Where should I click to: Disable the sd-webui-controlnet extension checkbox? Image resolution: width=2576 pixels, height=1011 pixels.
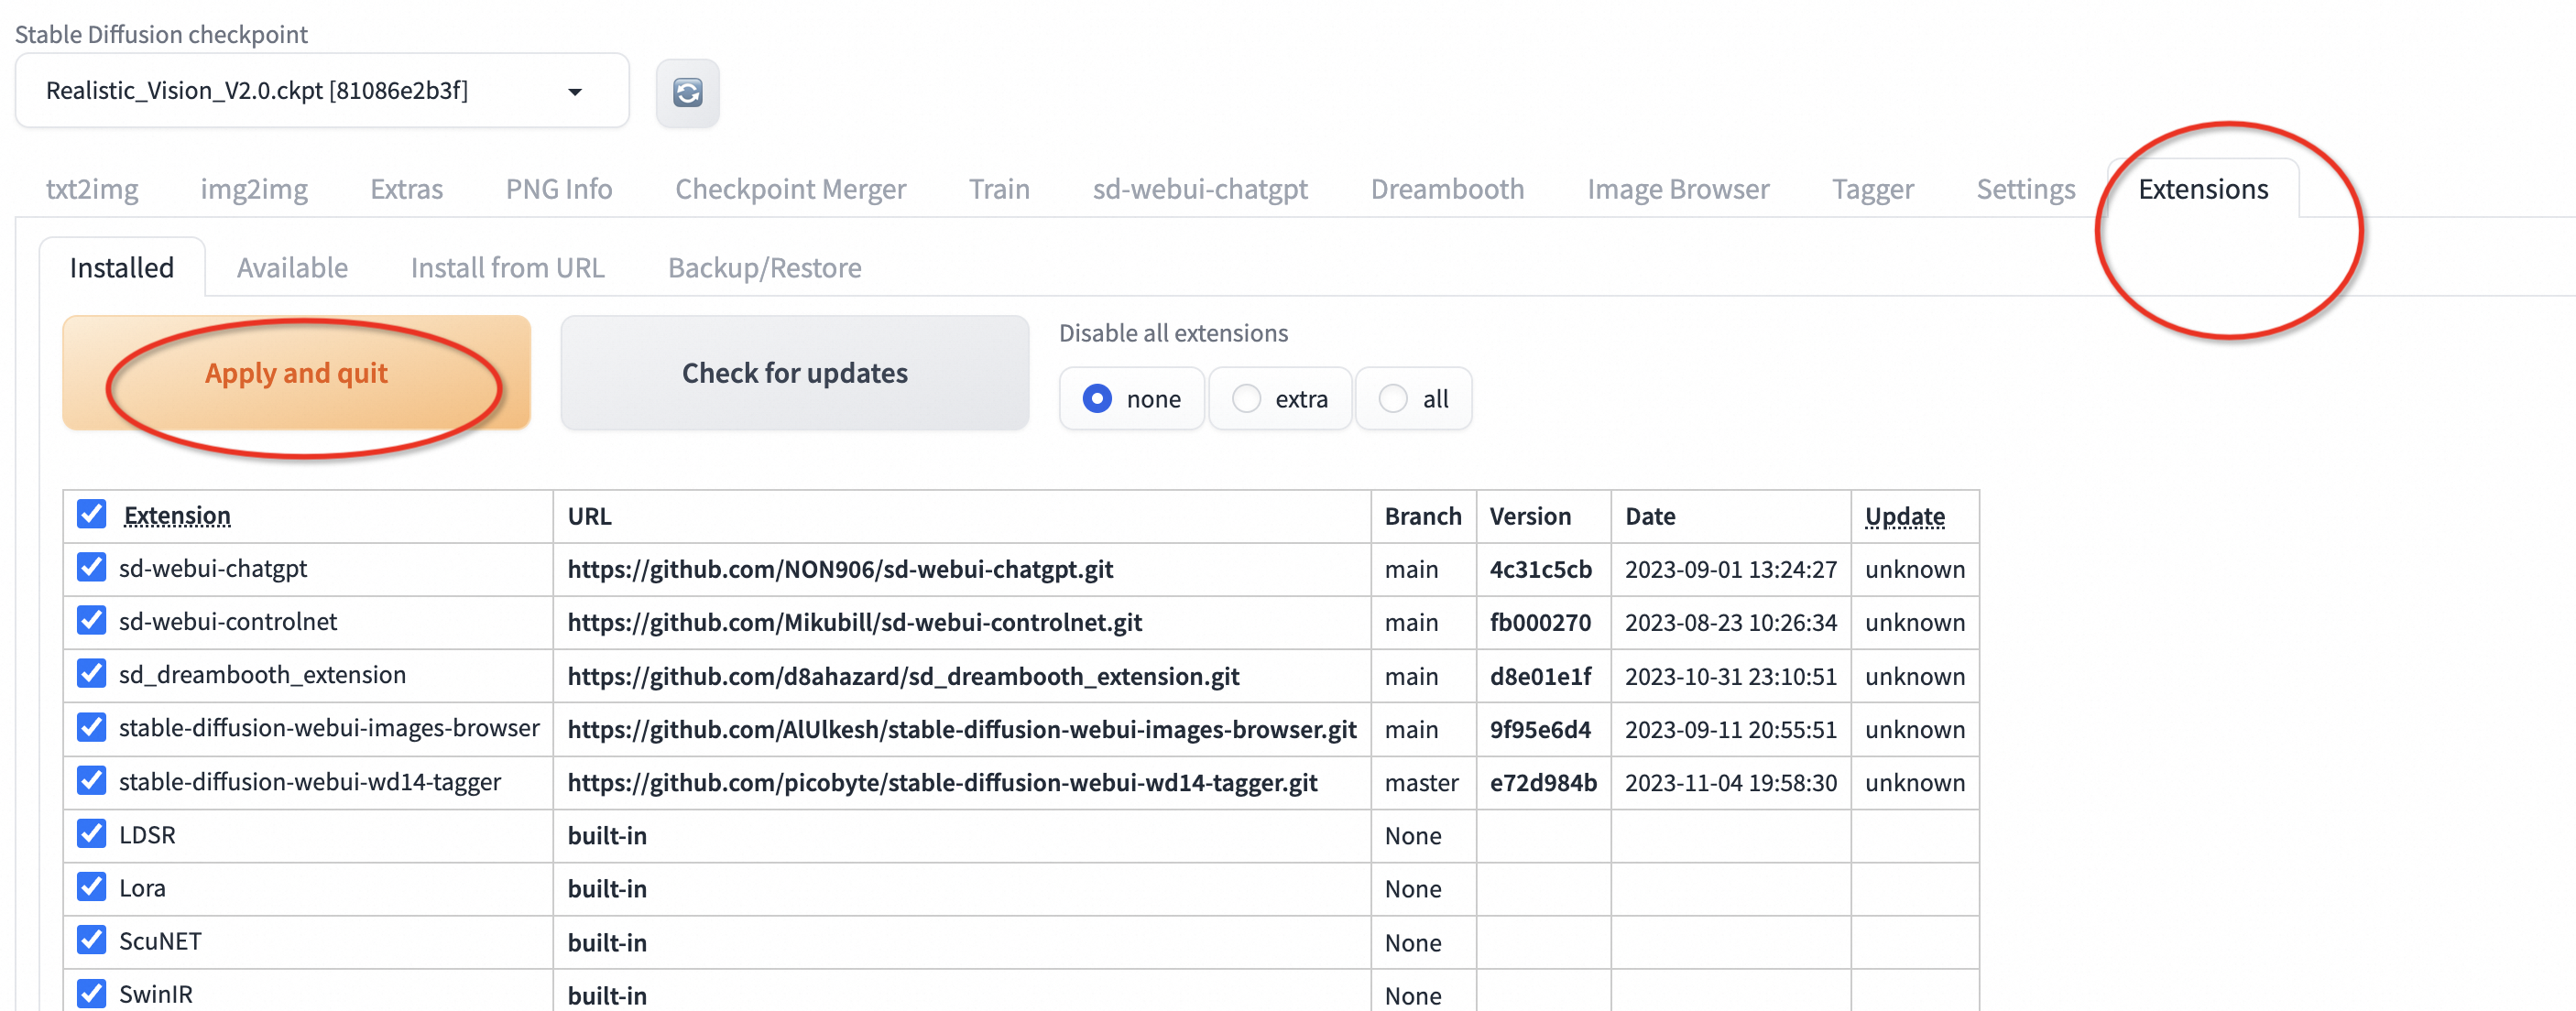91,620
